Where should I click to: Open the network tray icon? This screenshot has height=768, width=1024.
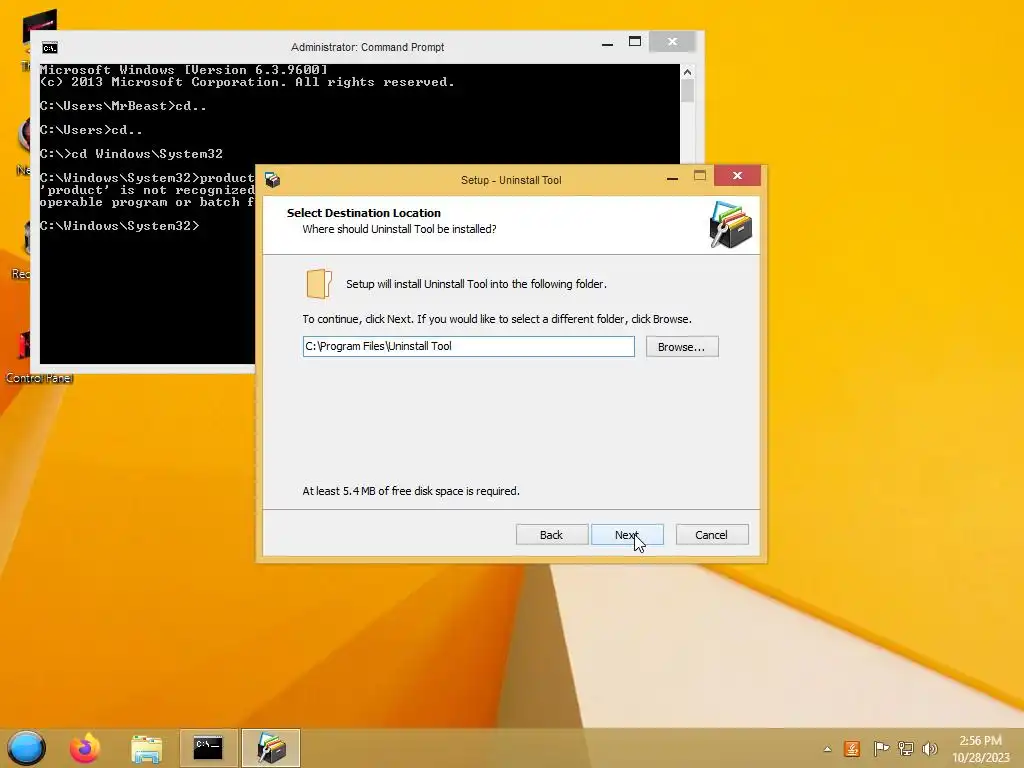(x=905, y=748)
